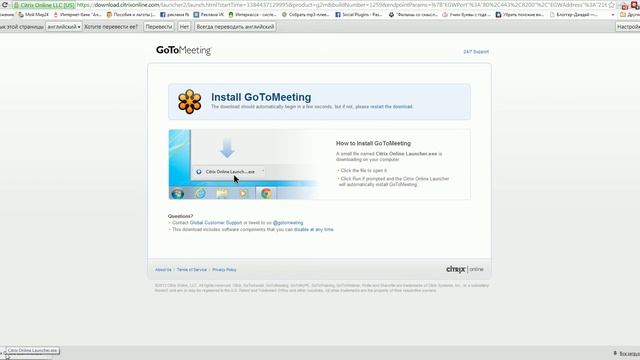Click the GoToMeeting logo
Screen dimensions: 640x360
[x=184, y=50]
